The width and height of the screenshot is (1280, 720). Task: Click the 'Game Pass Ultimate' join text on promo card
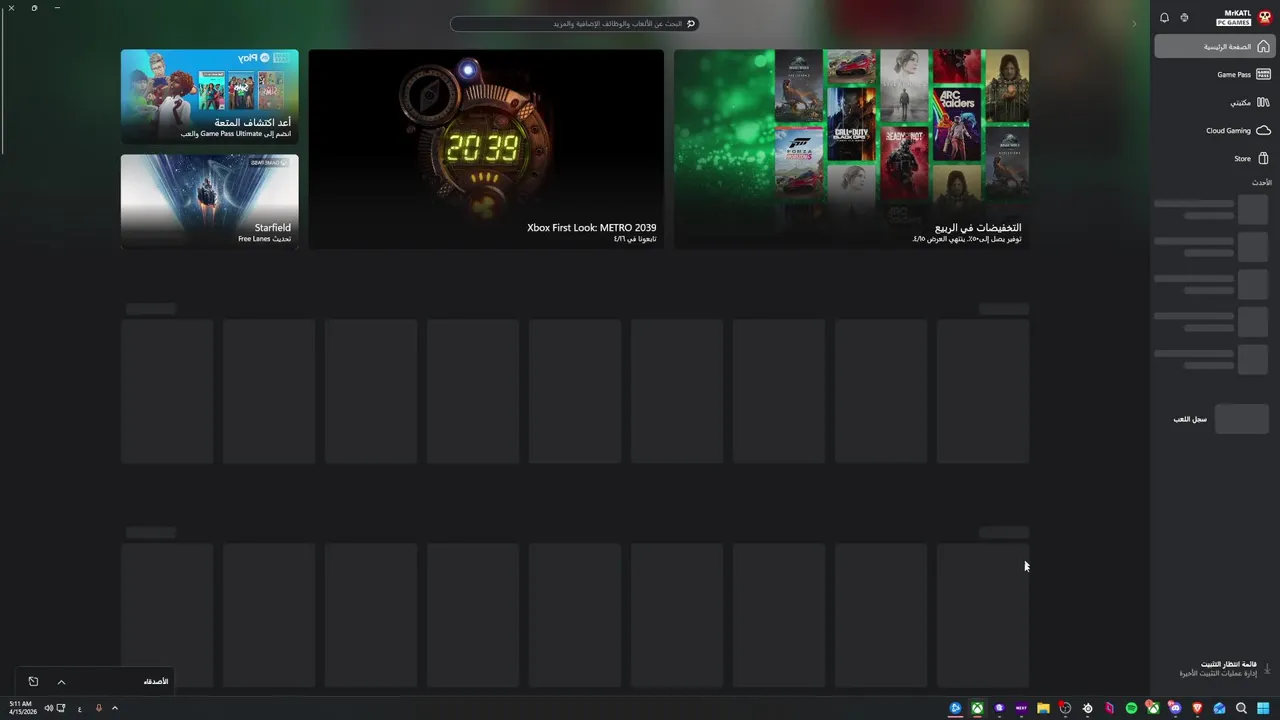click(x=235, y=133)
